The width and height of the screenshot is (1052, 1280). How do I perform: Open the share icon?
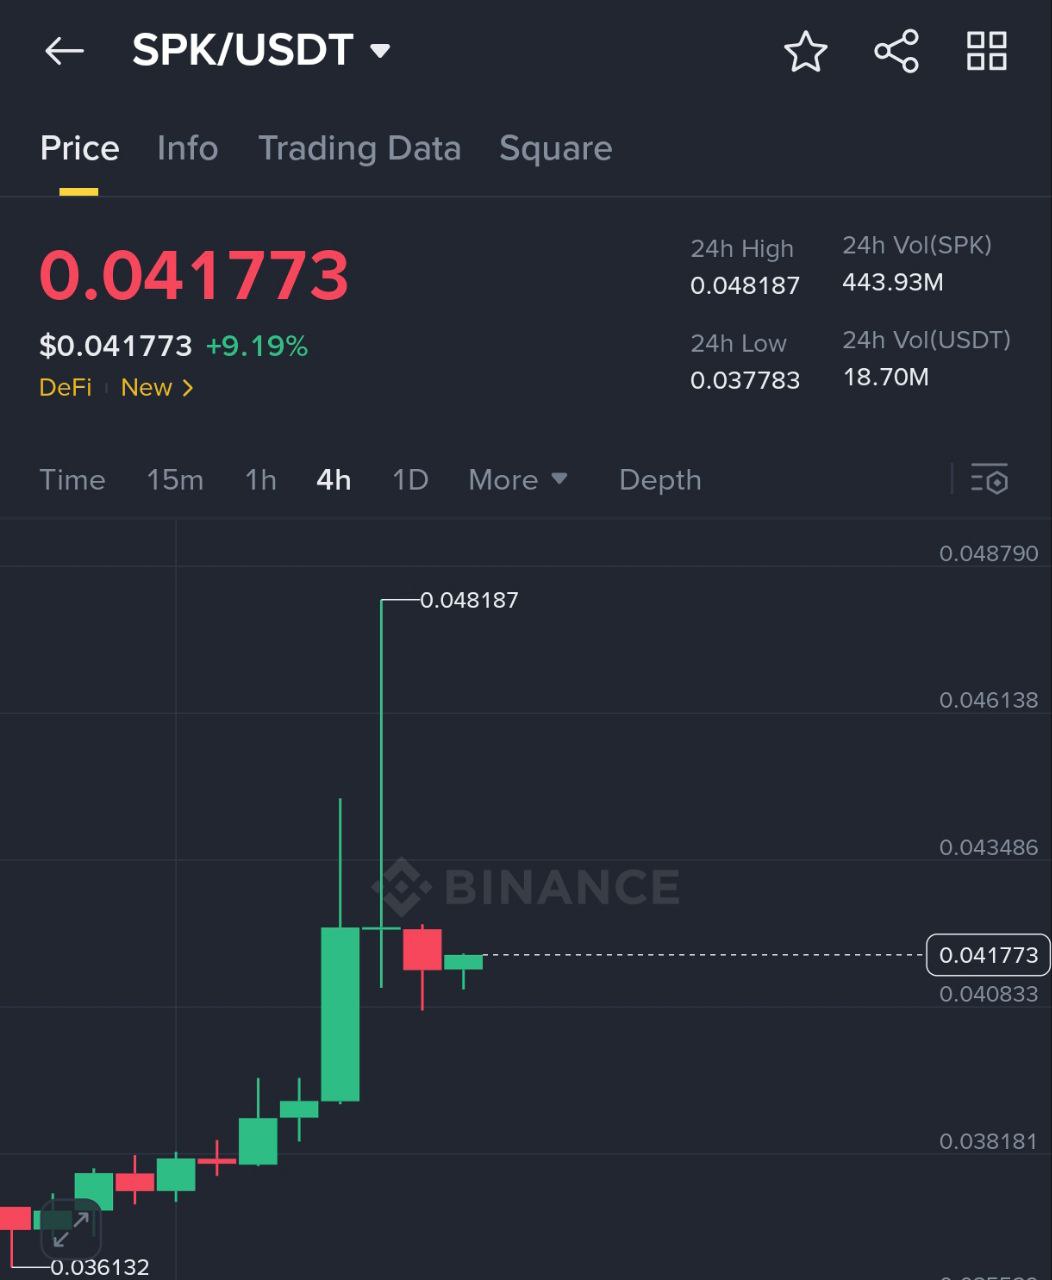tap(896, 51)
